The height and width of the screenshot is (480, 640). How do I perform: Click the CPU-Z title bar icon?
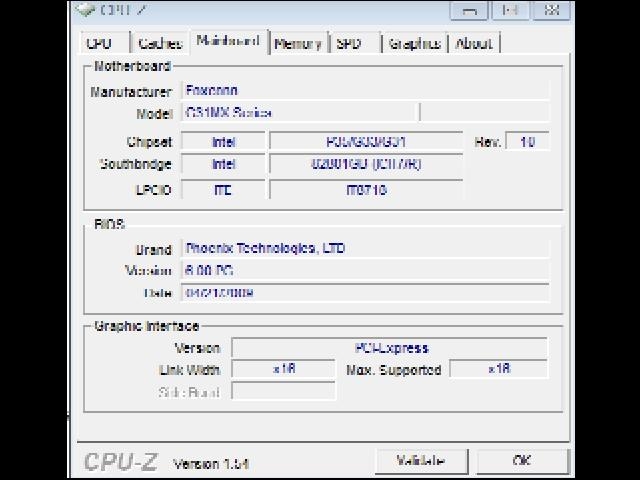pos(86,9)
